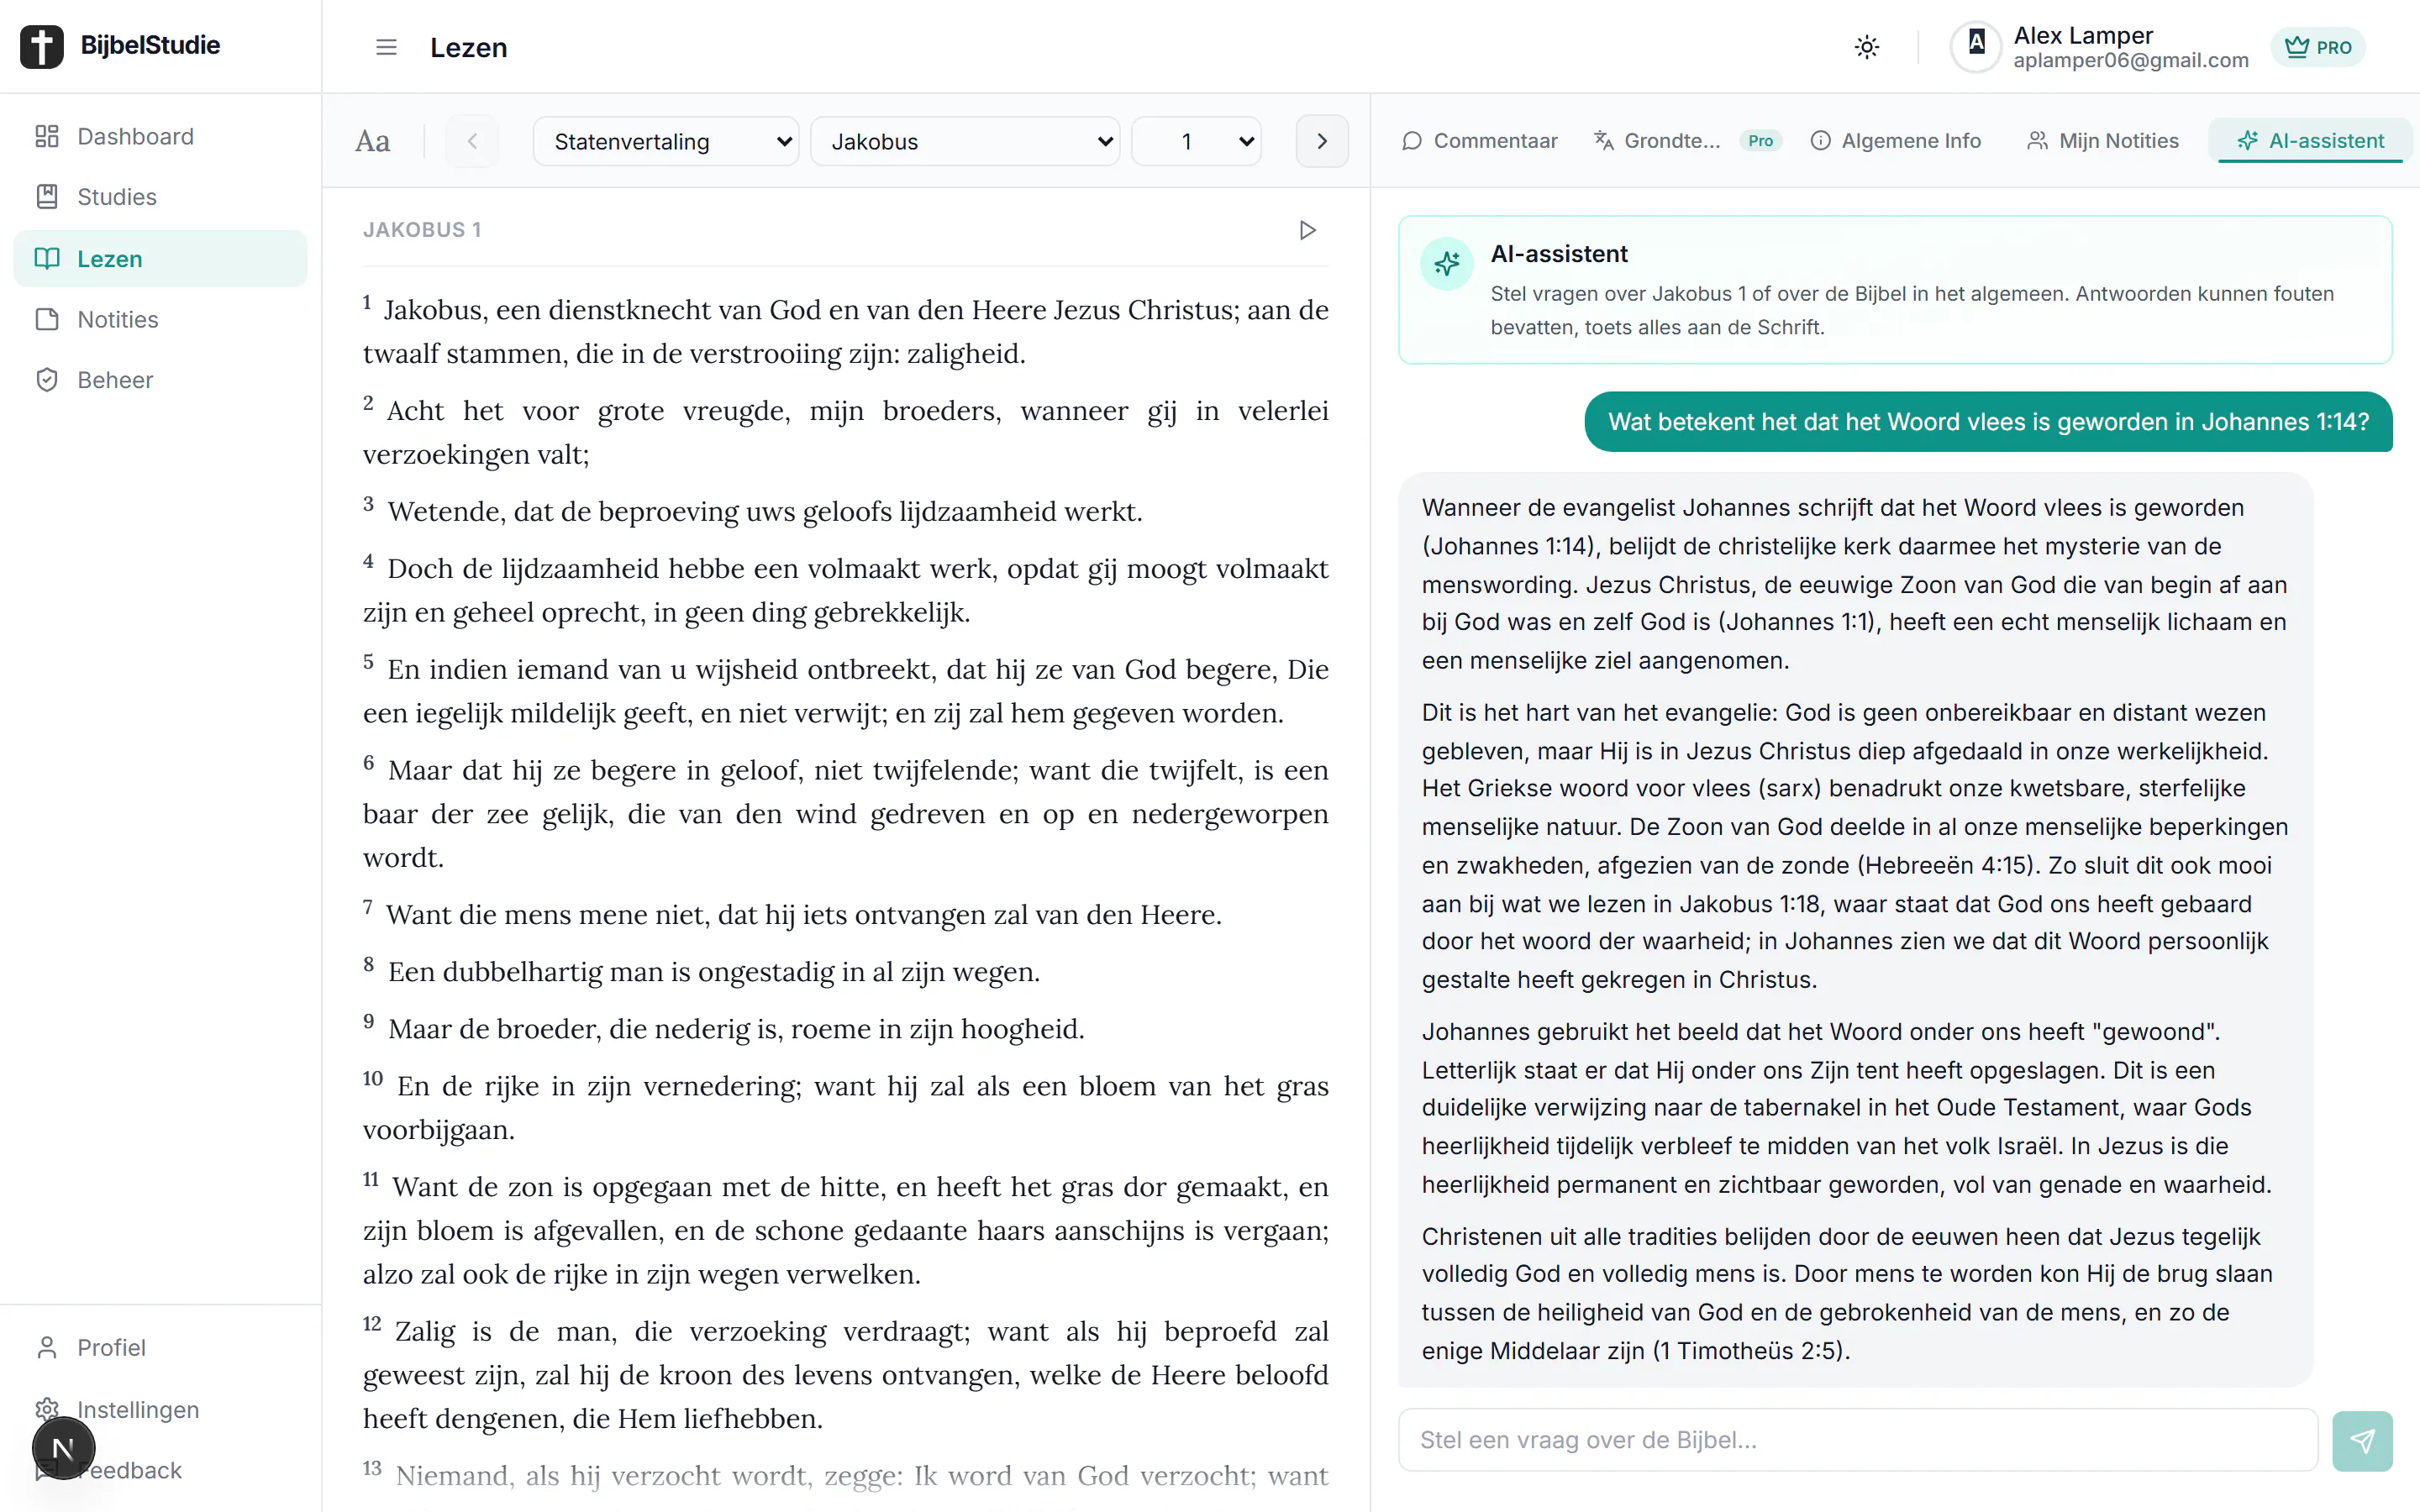Viewport: 2420px width, 1512px height.
Task: Play audio for Jakobus 1
Action: tap(1307, 230)
